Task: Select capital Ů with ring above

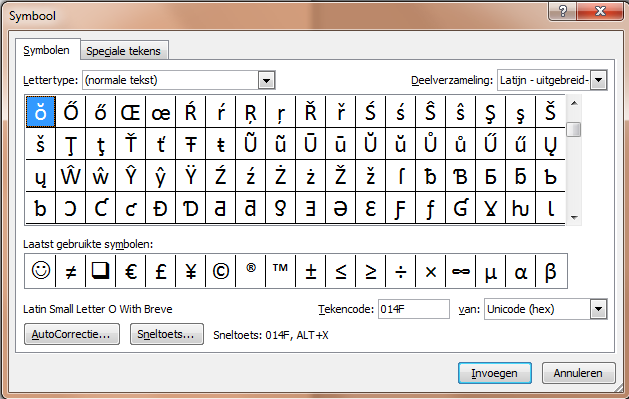Action: (x=430, y=144)
